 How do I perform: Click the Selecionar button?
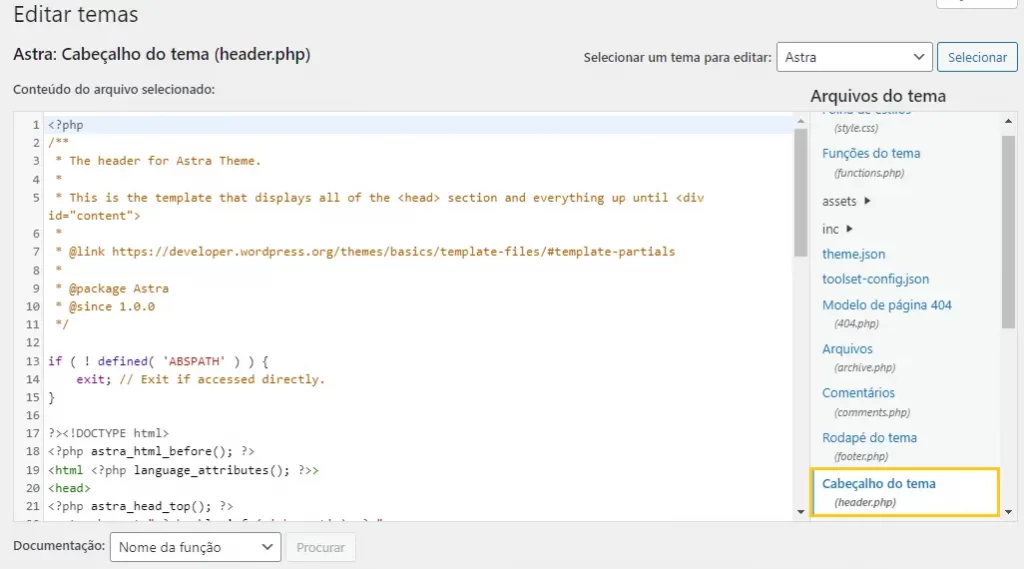(977, 57)
